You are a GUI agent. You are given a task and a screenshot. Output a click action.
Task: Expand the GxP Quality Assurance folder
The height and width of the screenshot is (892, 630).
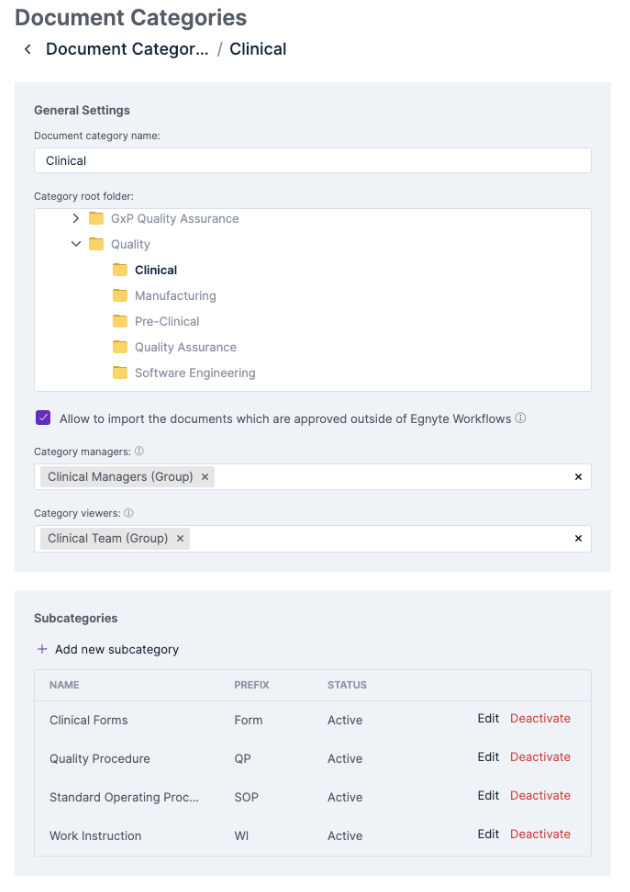(76, 218)
